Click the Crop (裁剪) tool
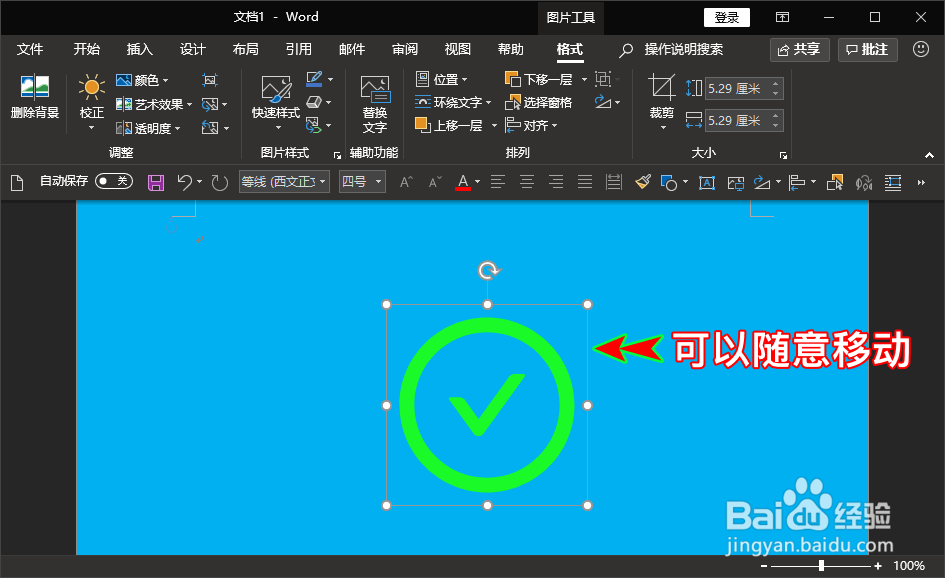This screenshot has width=945, height=578. coord(661,101)
